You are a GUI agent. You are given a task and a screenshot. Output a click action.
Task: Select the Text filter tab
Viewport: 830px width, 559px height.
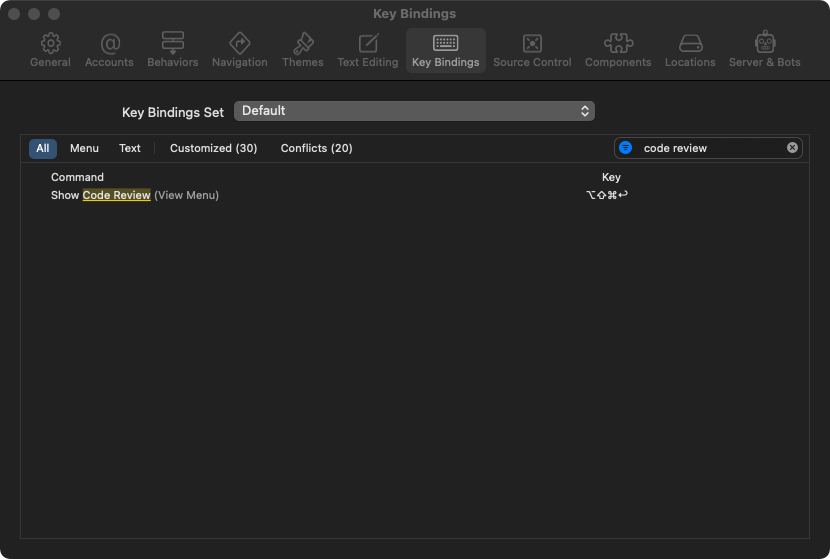(x=130, y=148)
